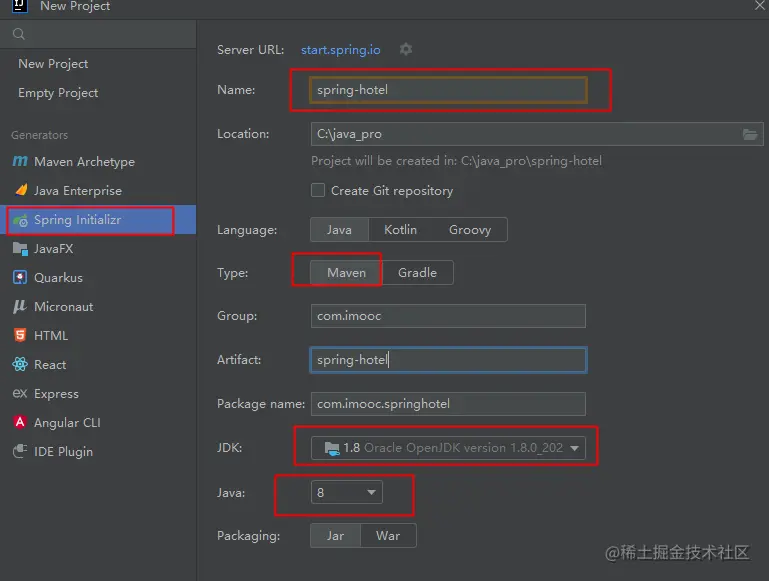Viewport: 769px width, 581px height.
Task: Select Empty Project in sidebar
Action: pyautogui.click(x=58, y=93)
